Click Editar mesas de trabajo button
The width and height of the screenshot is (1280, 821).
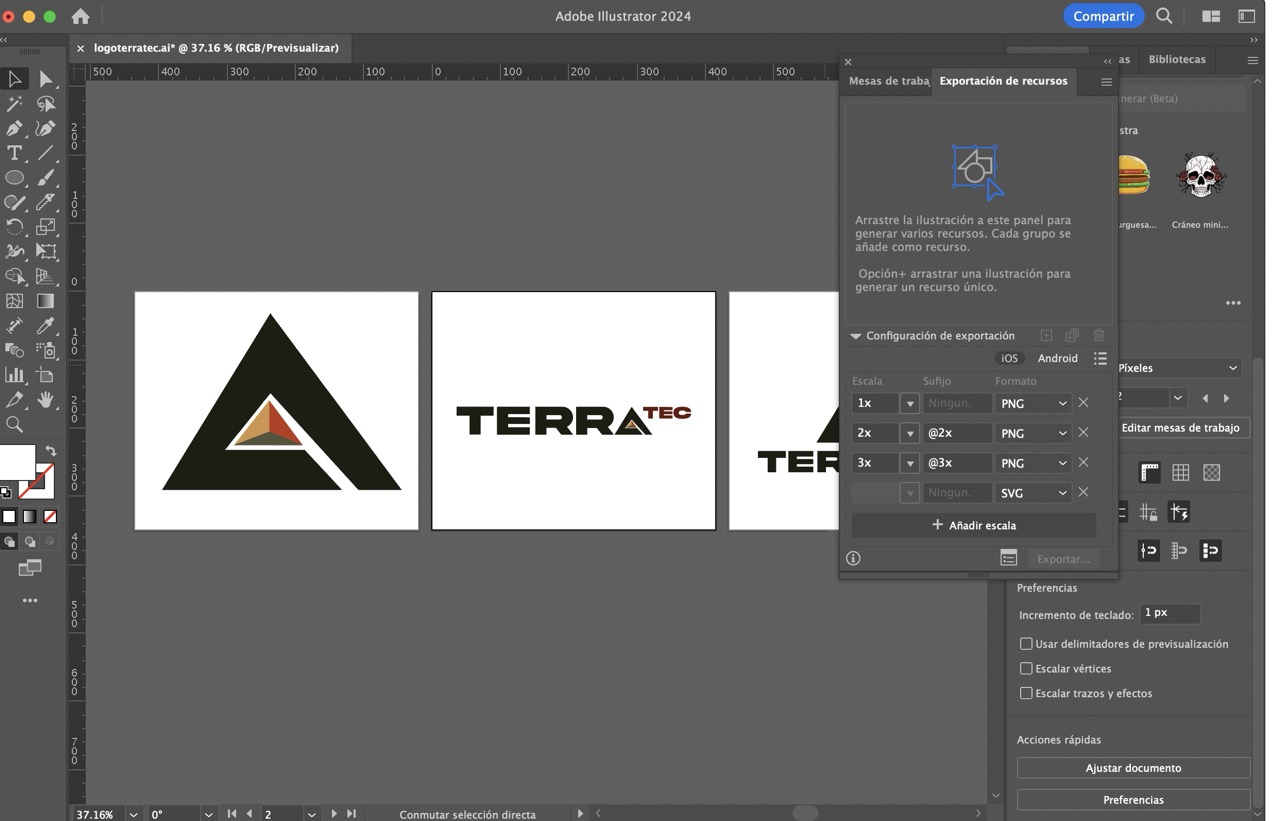click(1180, 427)
